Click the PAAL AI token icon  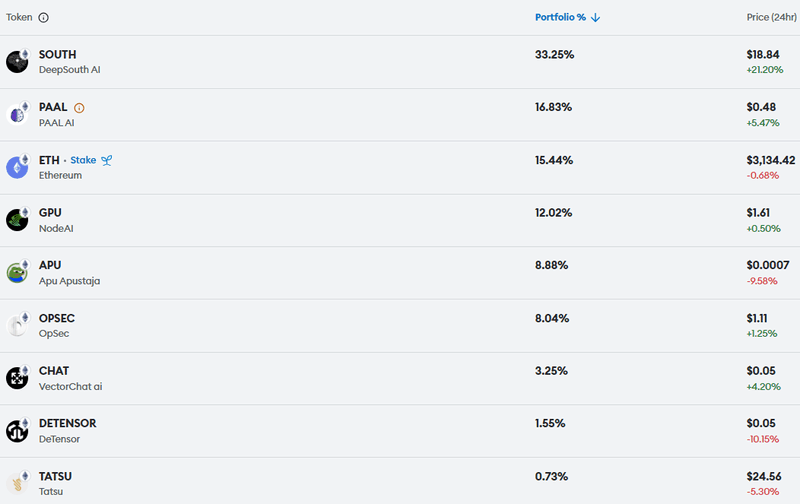click(17, 114)
